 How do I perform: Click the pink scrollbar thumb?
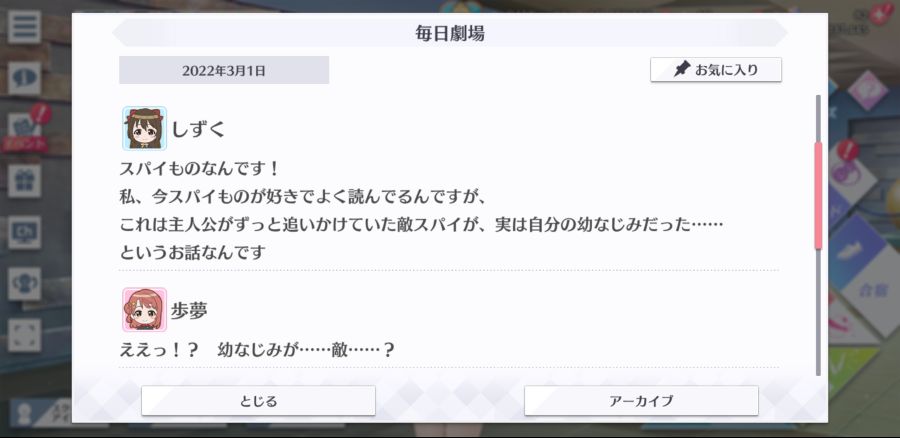[818, 196]
